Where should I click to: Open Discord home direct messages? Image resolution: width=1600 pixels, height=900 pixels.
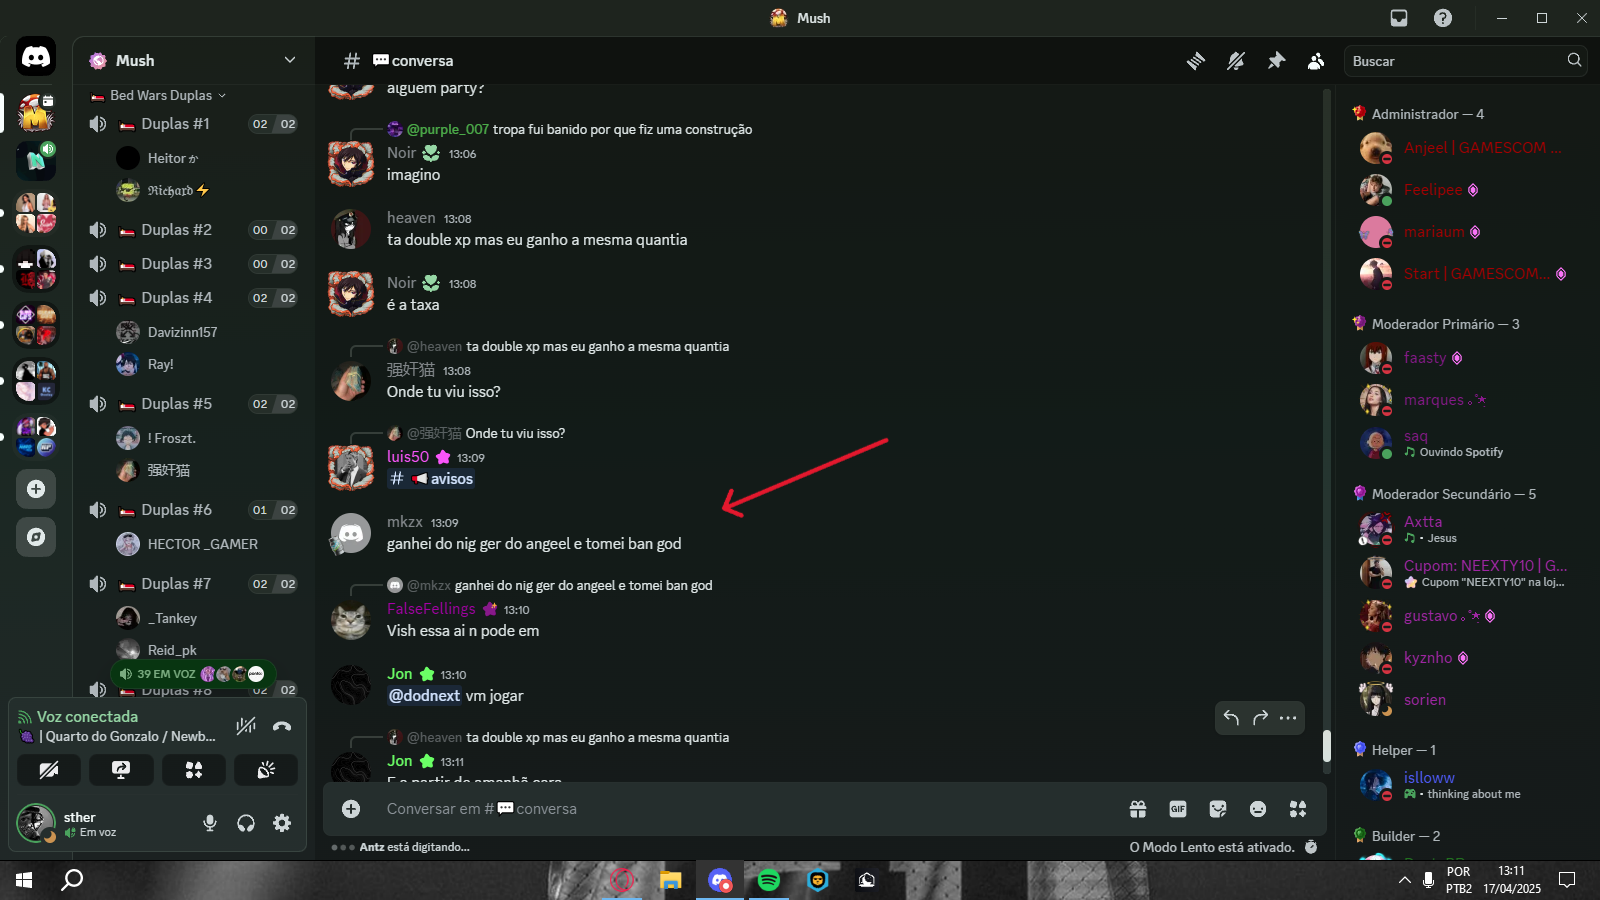[x=36, y=57]
